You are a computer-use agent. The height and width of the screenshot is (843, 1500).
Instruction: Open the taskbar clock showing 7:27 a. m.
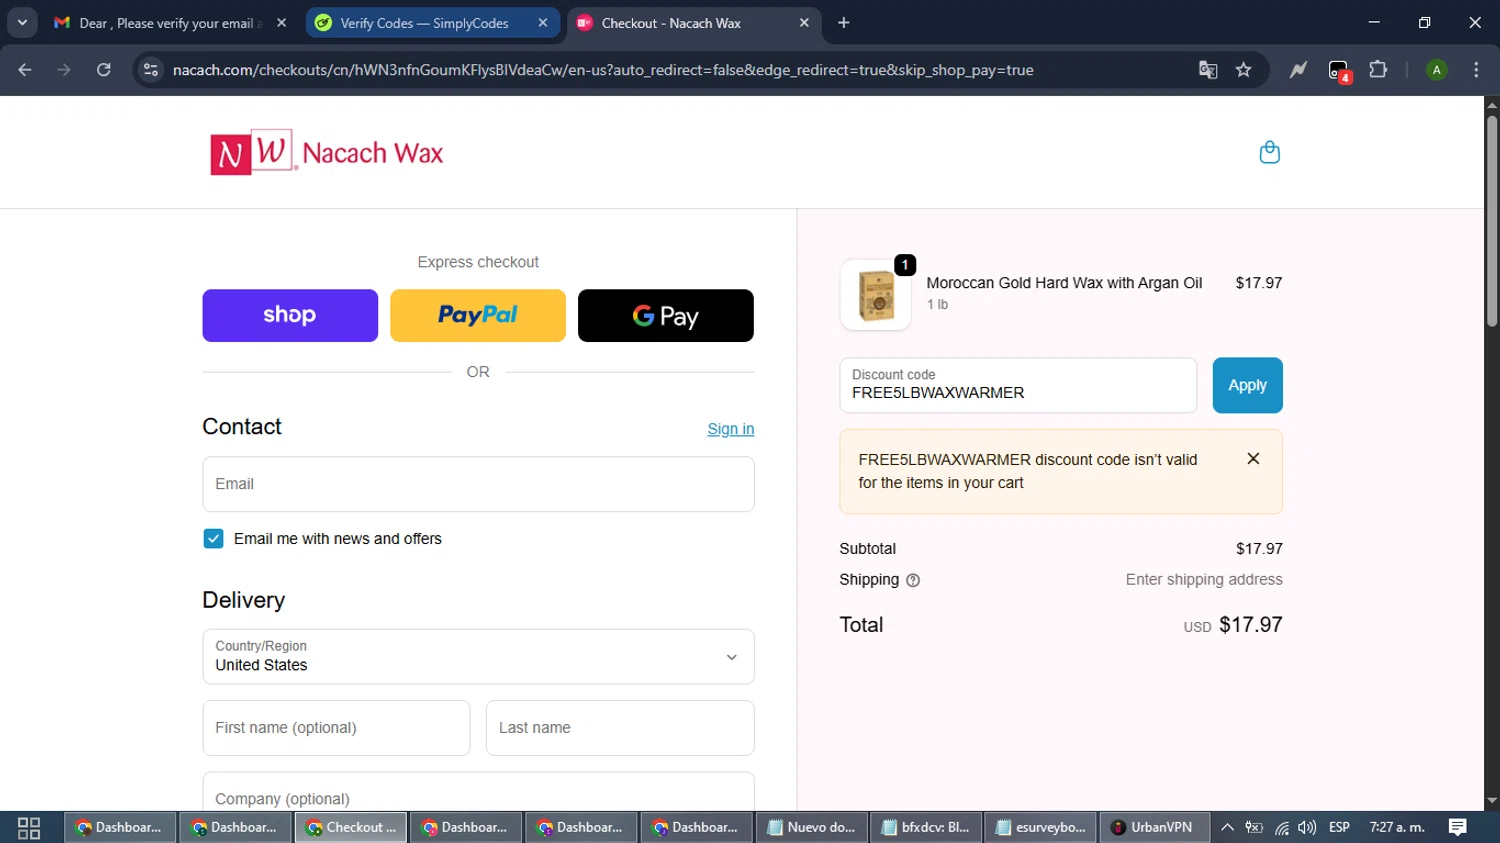pos(1397,828)
